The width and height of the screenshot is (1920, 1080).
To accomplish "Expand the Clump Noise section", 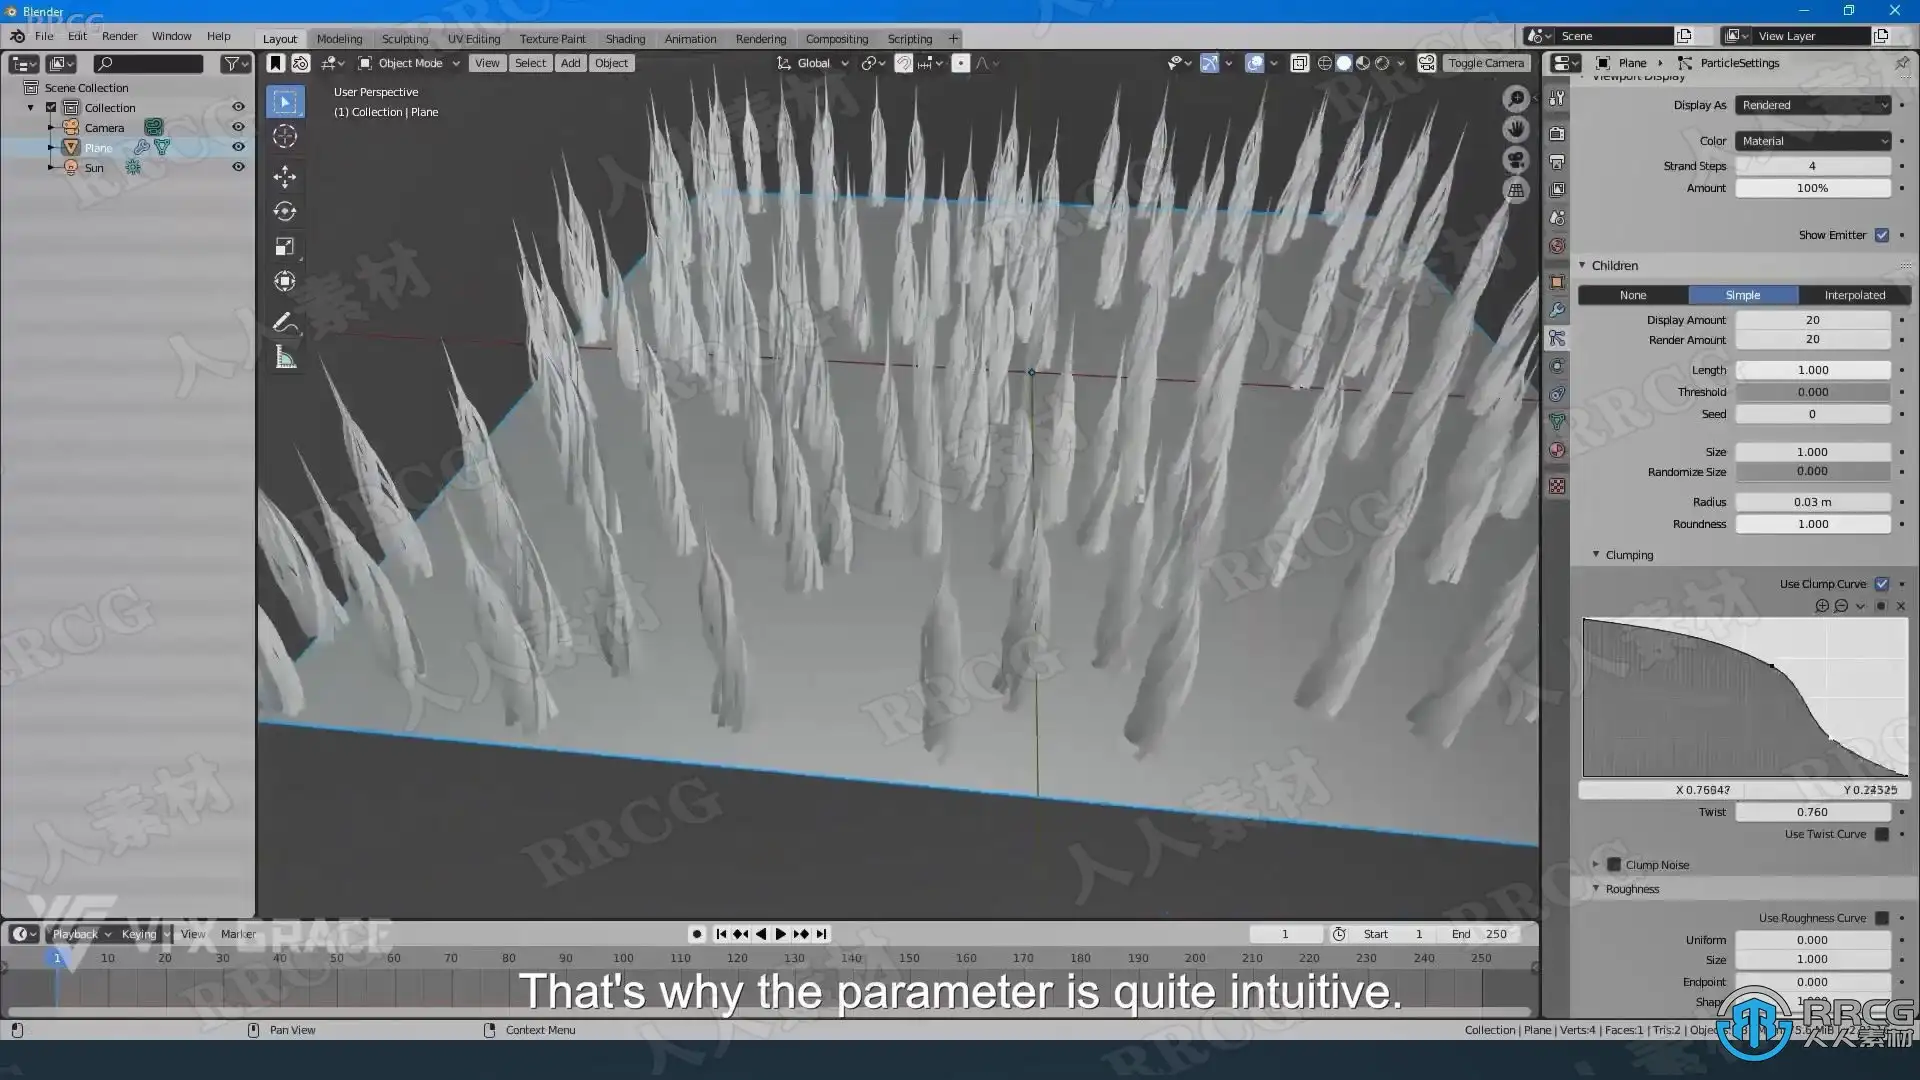I will 1596,865.
